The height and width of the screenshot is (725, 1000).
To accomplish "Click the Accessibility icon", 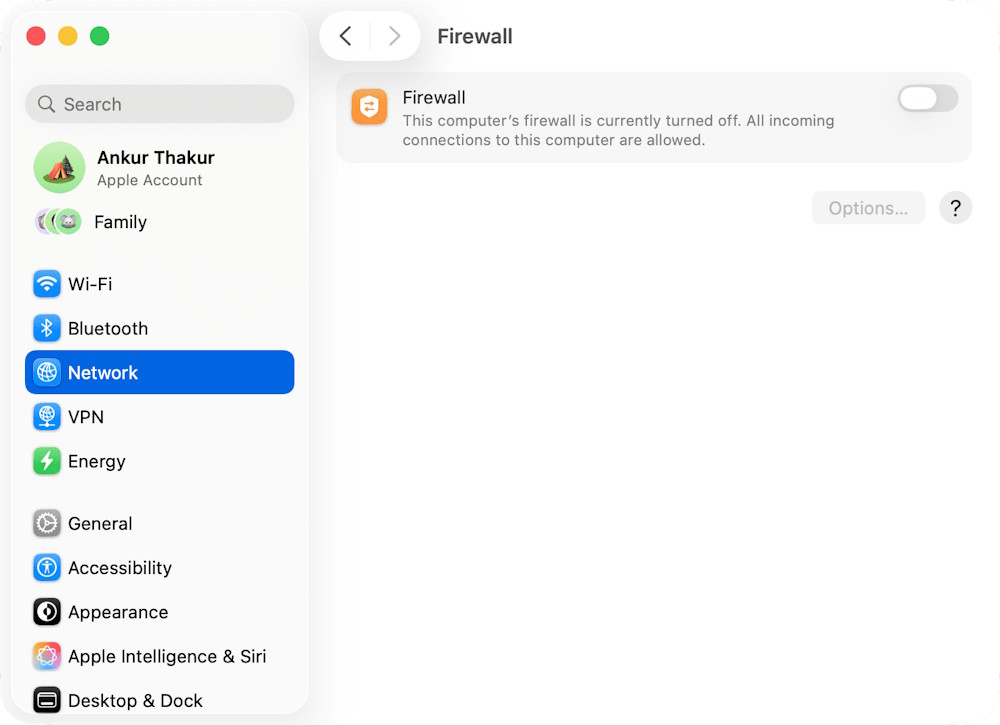I will click(46, 567).
